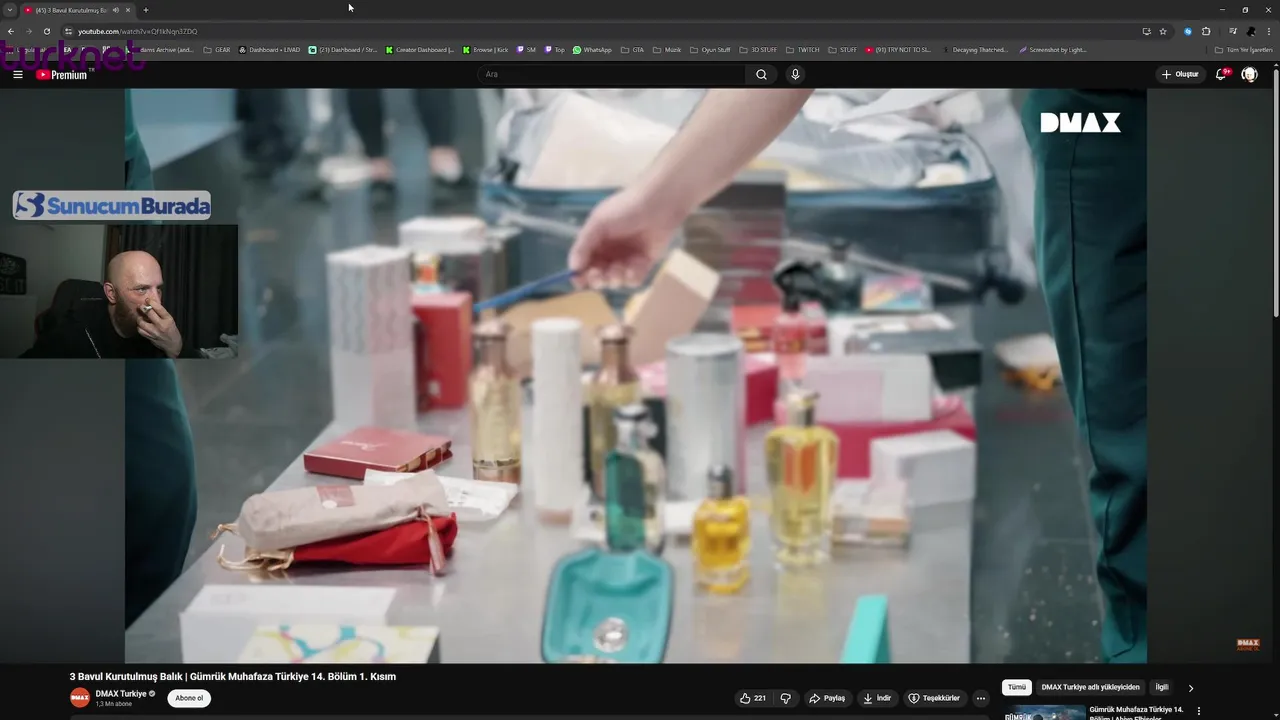This screenshot has height=720, width=1280.
Task: View site information icon in address bar
Action: point(68,31)
